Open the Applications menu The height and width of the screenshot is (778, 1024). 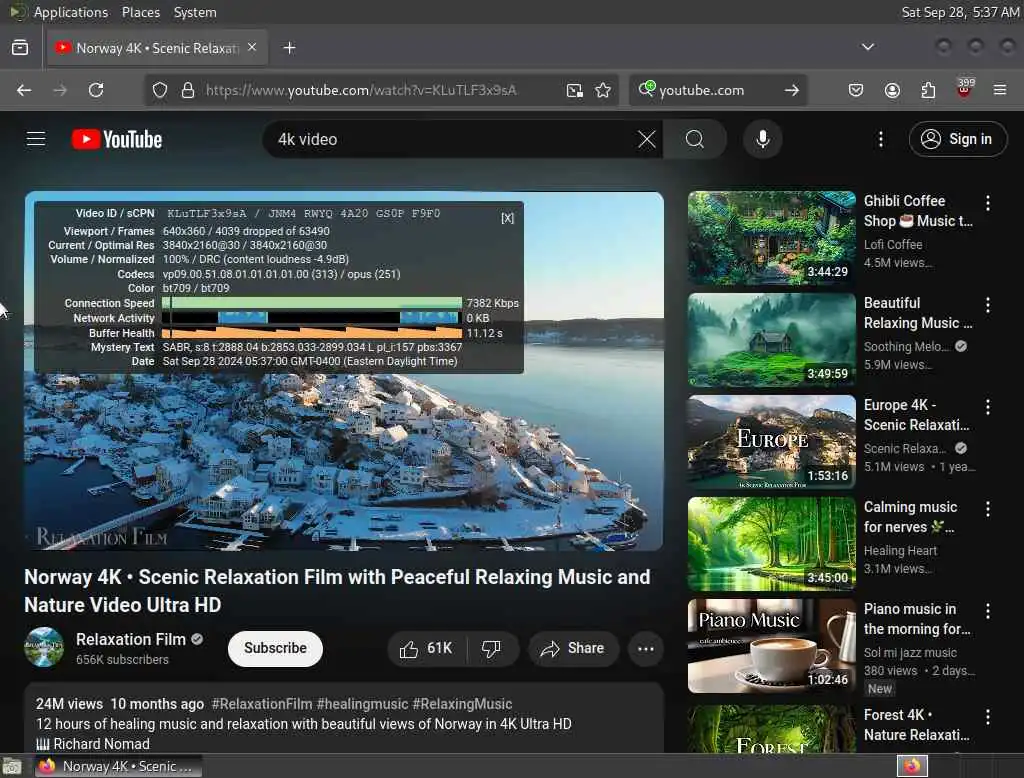tap(71, 12)
